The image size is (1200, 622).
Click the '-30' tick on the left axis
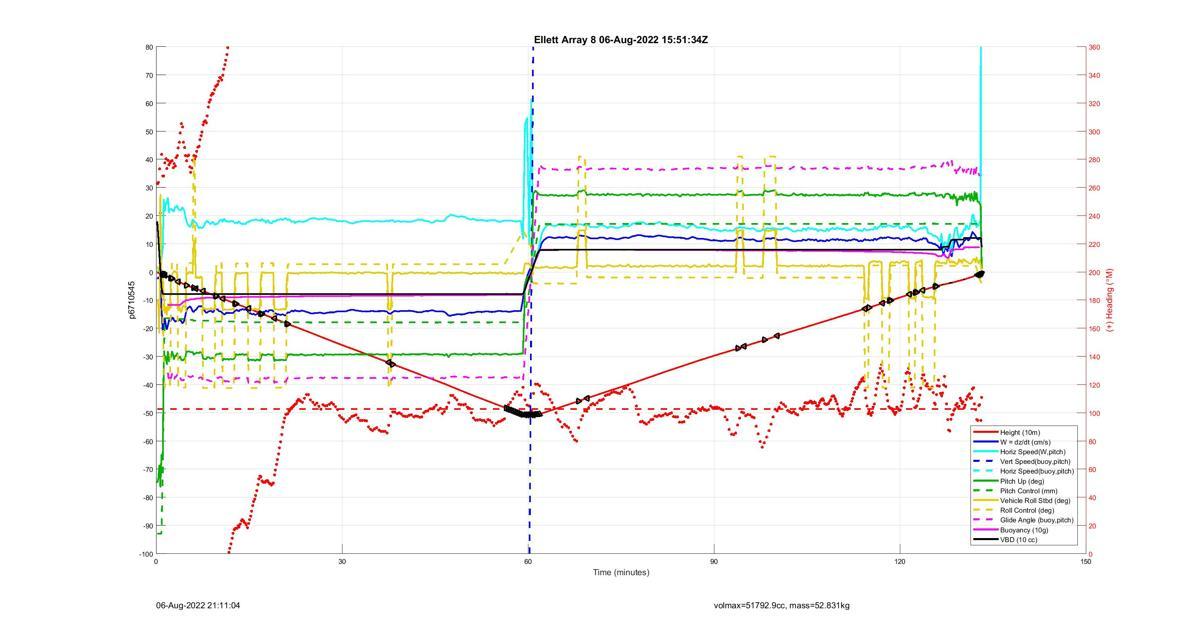click(147, 357)
